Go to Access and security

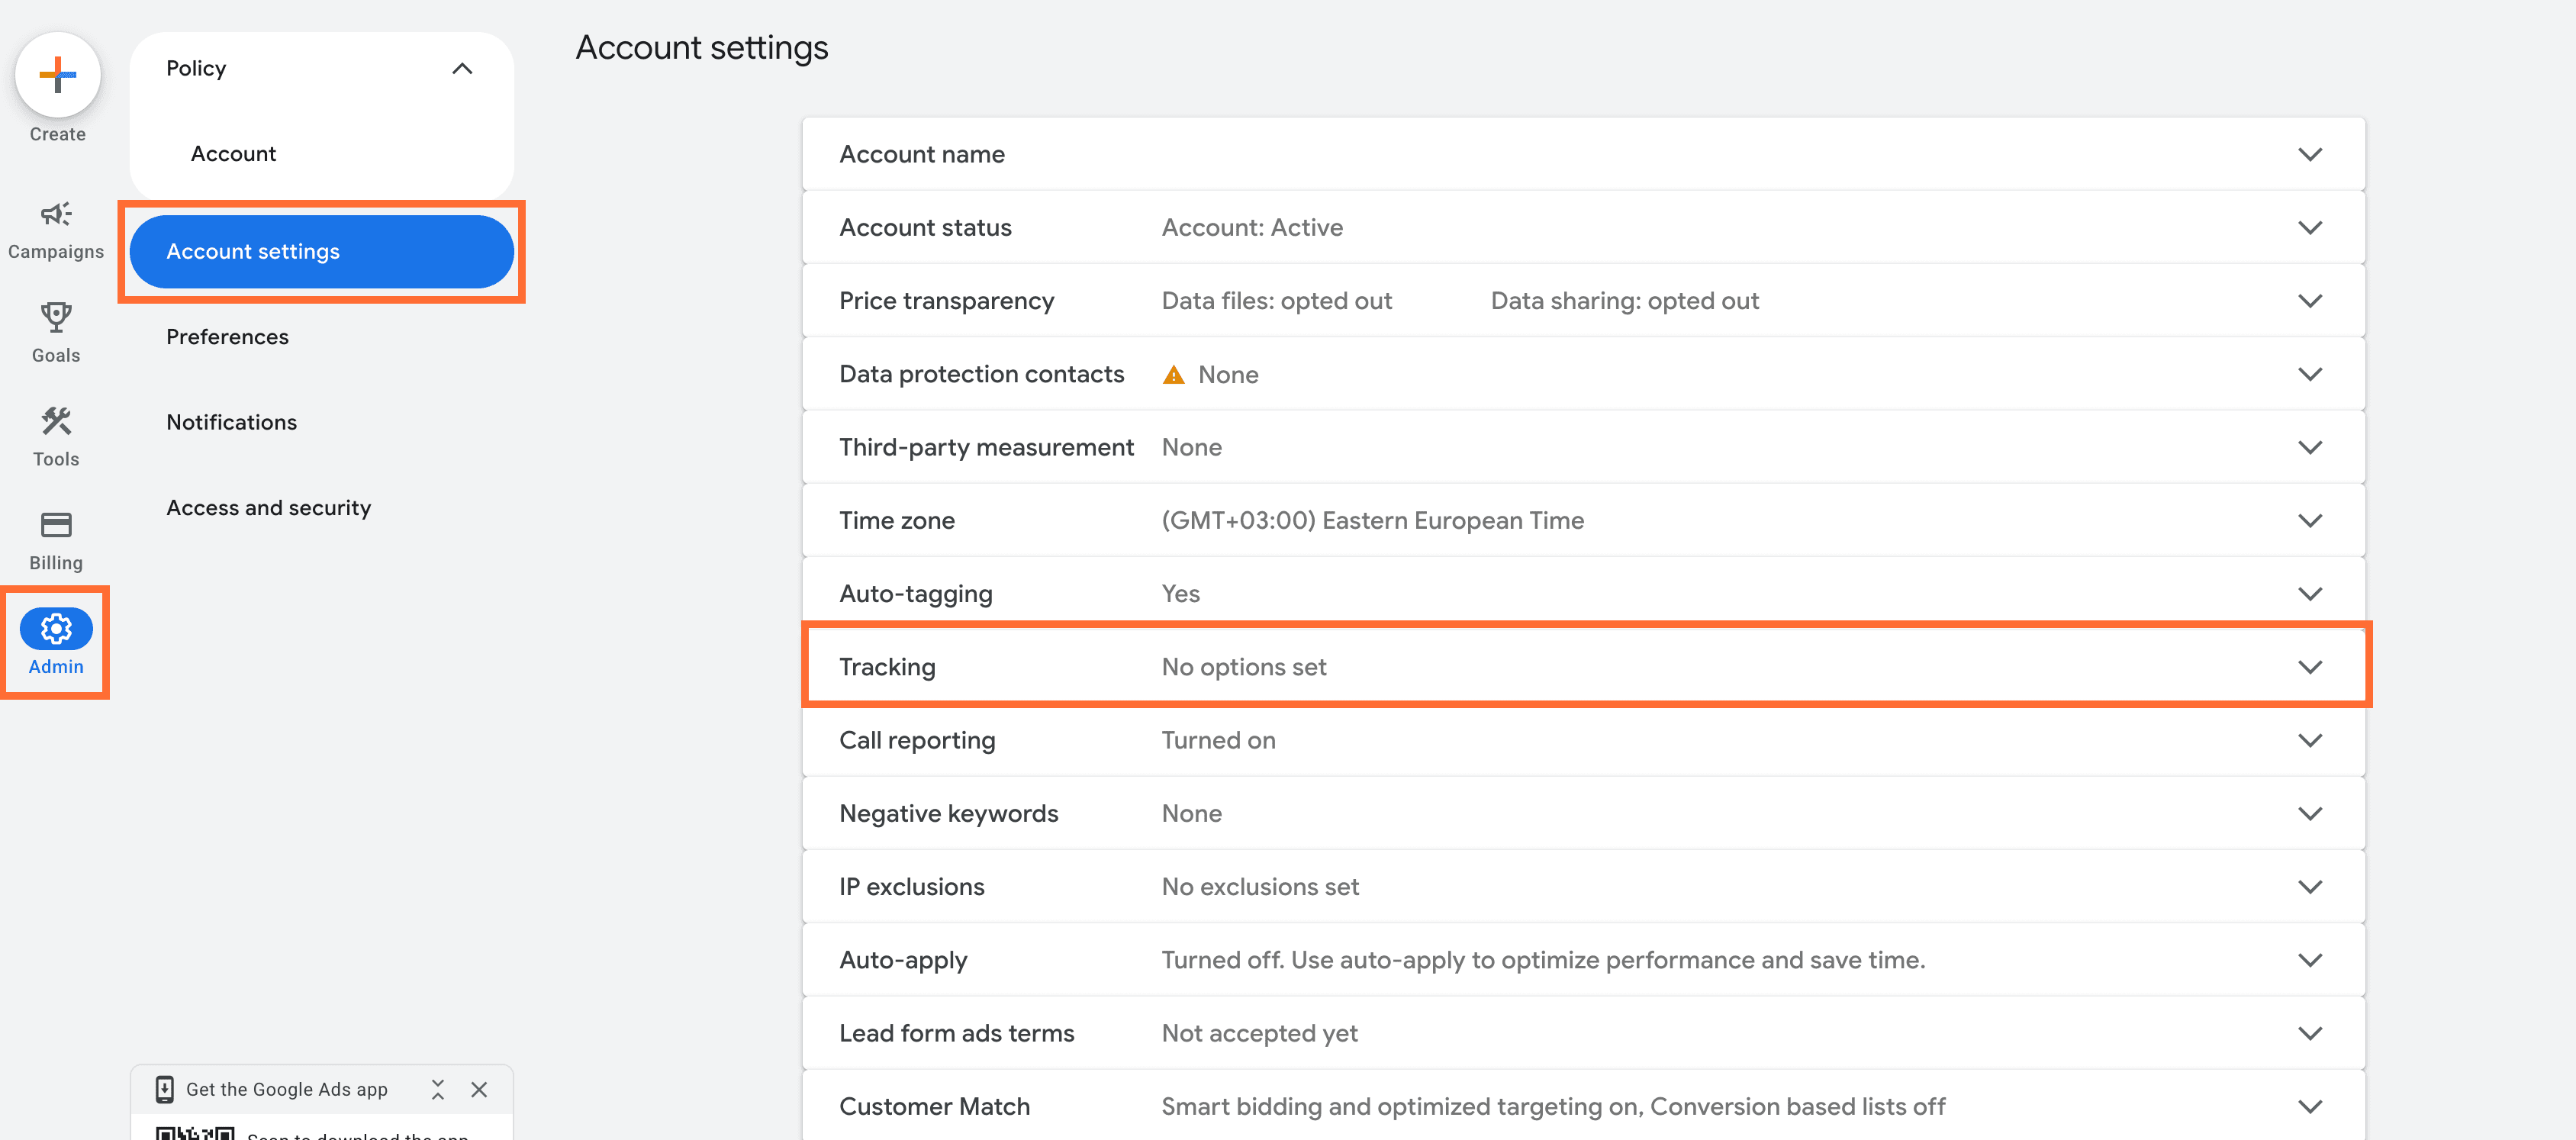pyautogui.click(x=268, y=508)
